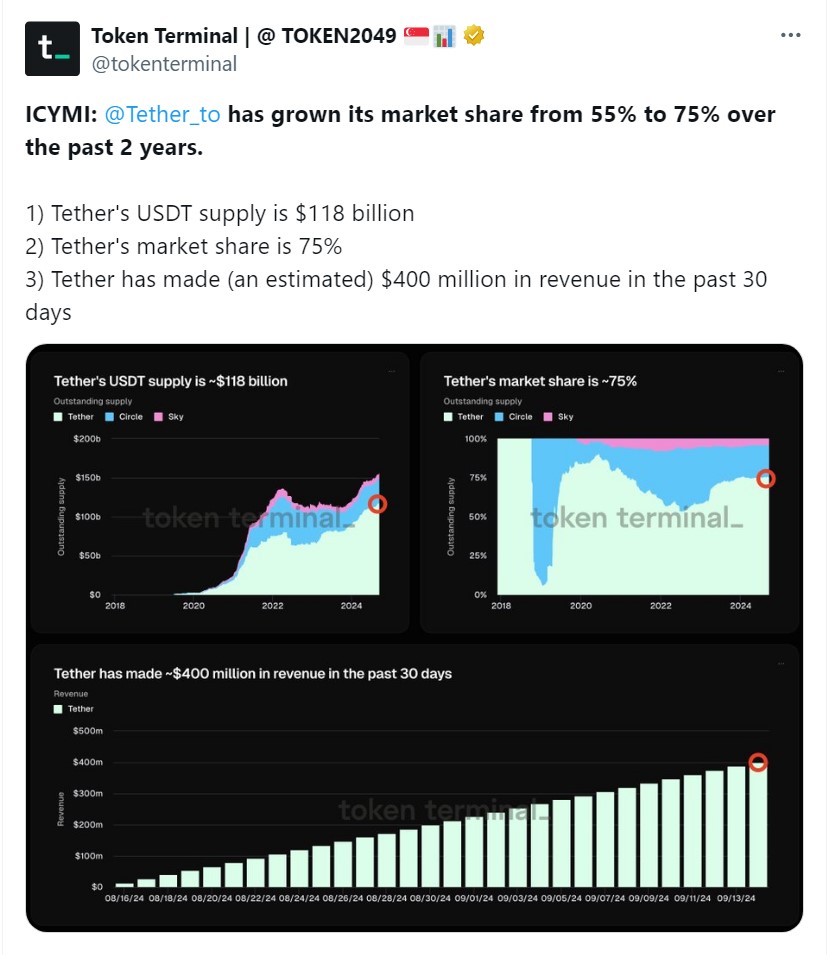The height and width of the screenshot is (955, 828).
Task: Click the @tokenterminal handle
Action: pyautogui.click(x=164, y=64)
